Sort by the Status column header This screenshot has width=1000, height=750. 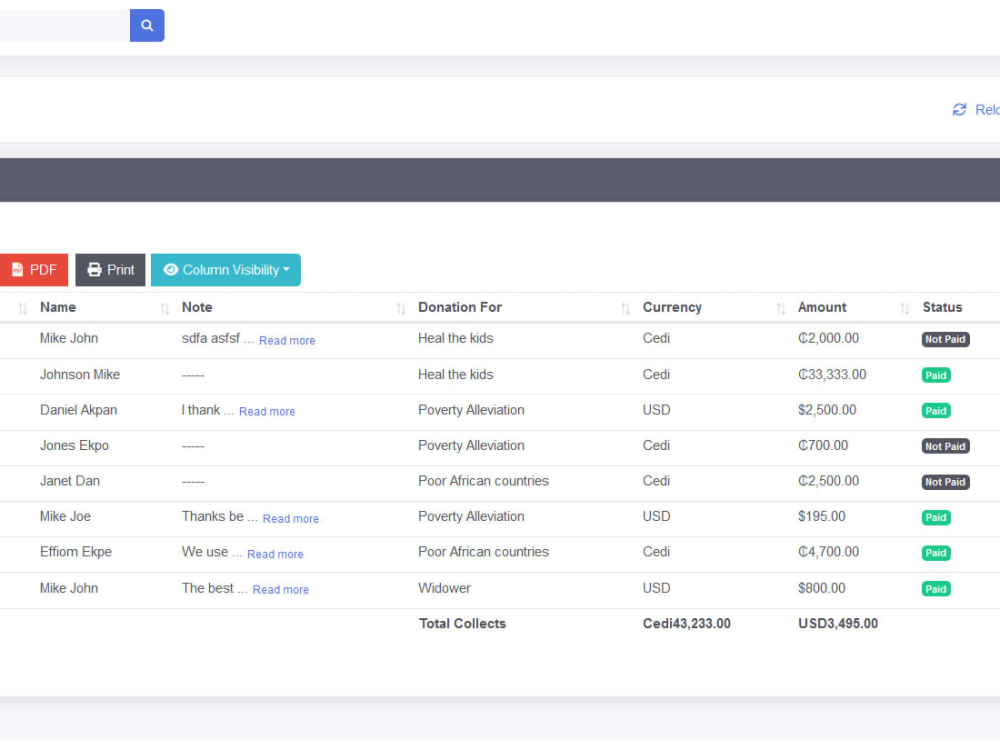click(942, 307)
